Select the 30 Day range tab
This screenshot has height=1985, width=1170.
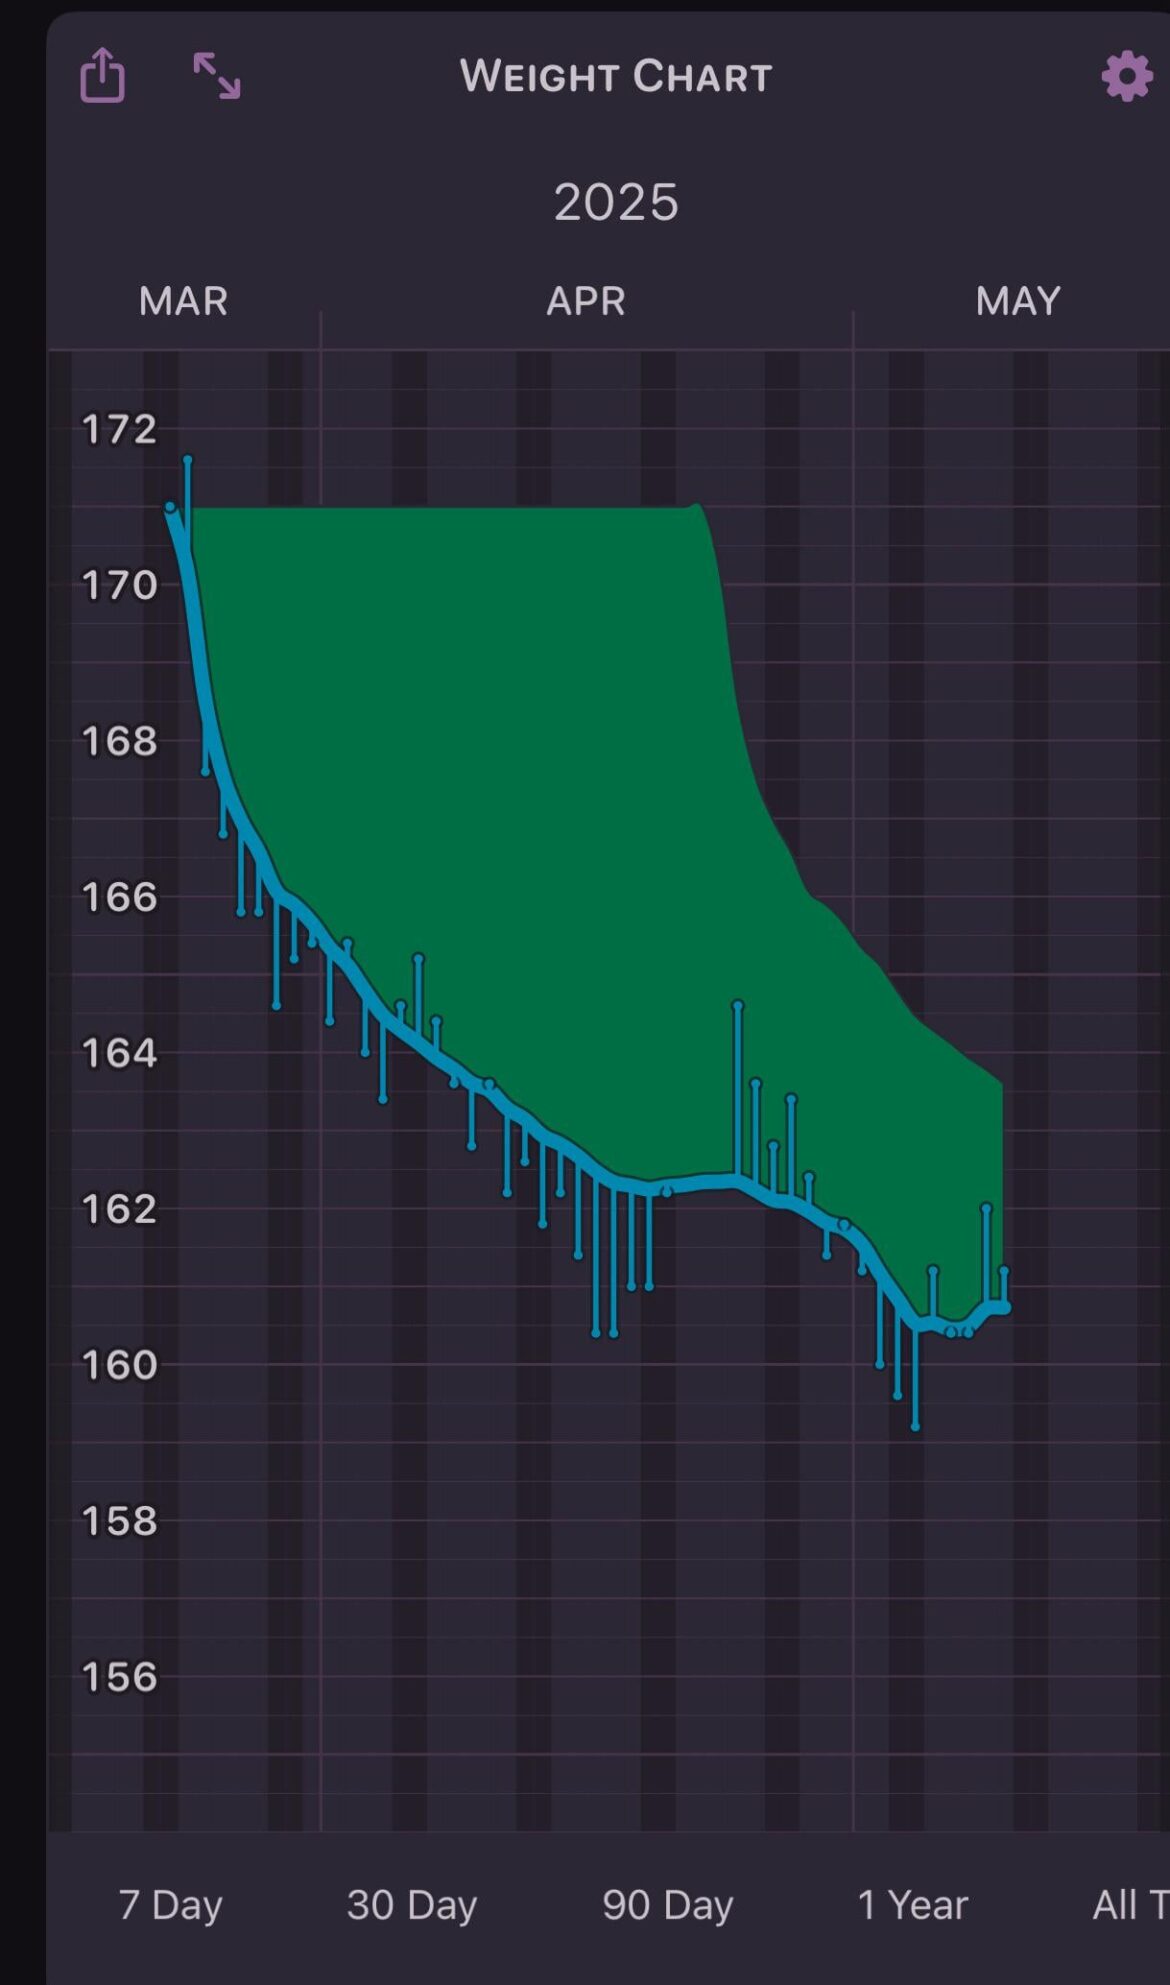pyautogui.click(x=412, y=1905)
